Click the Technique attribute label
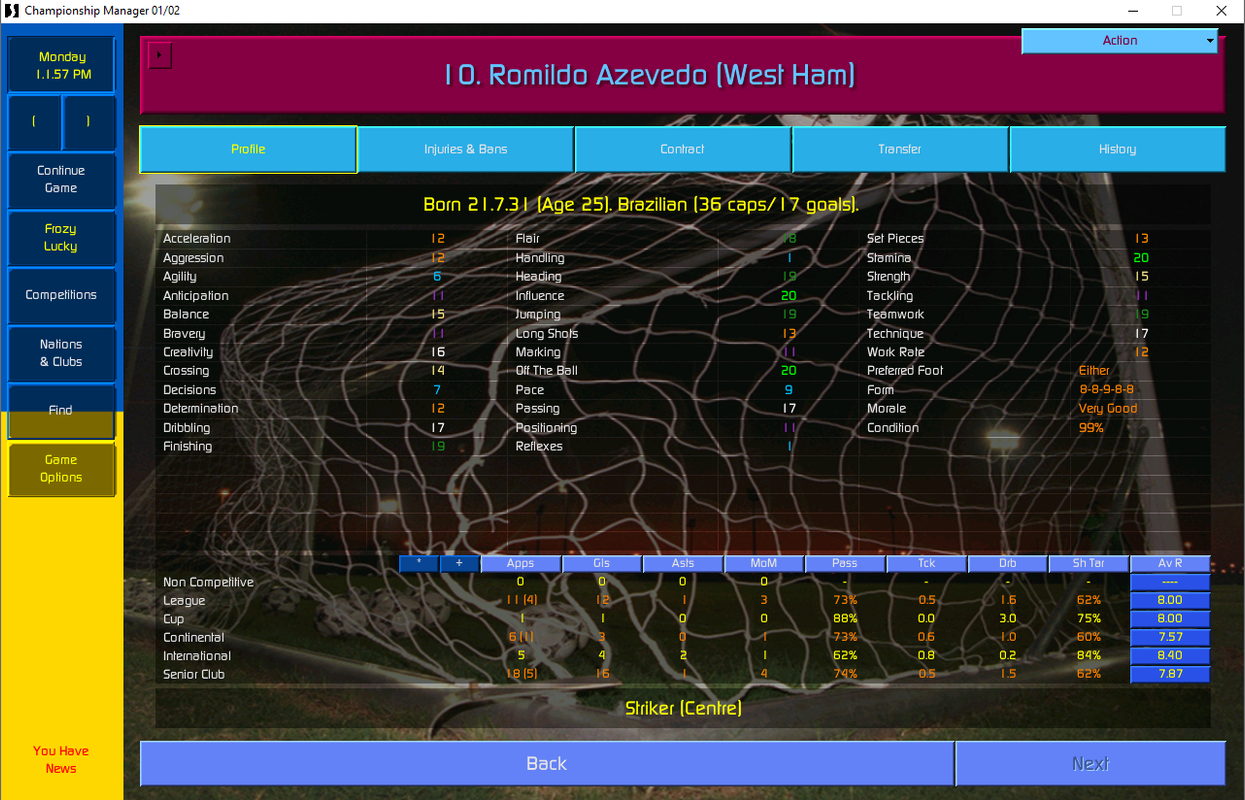The width and height of the screenshot is (1245, 800). (x=895, y=334)
